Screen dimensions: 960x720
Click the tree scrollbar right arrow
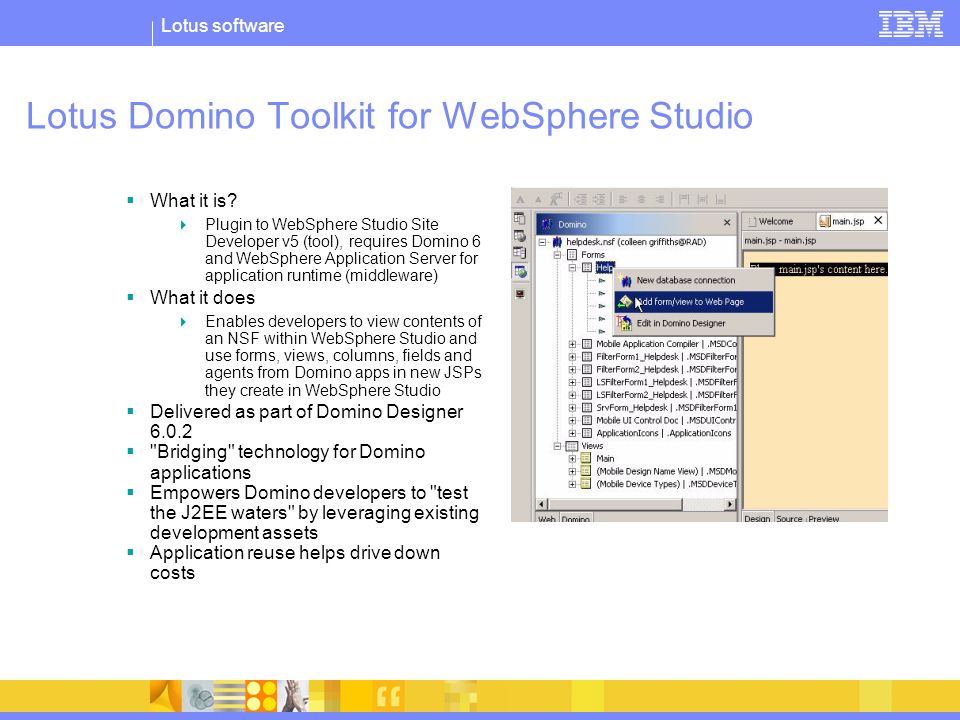coord(730,504)
